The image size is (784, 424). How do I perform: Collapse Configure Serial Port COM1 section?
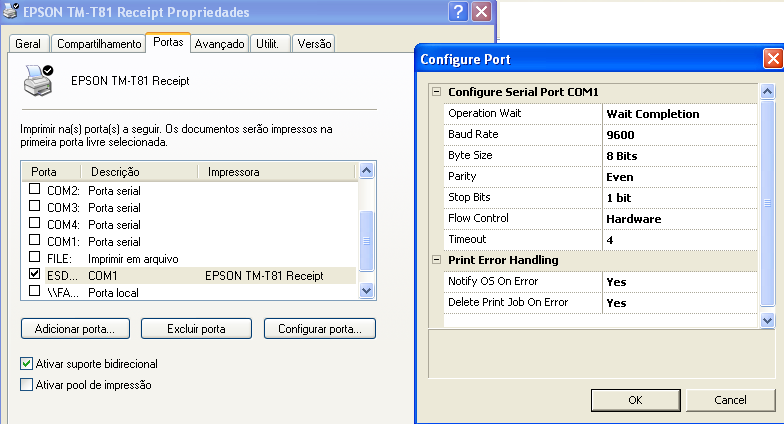click(x=436, y=92)
